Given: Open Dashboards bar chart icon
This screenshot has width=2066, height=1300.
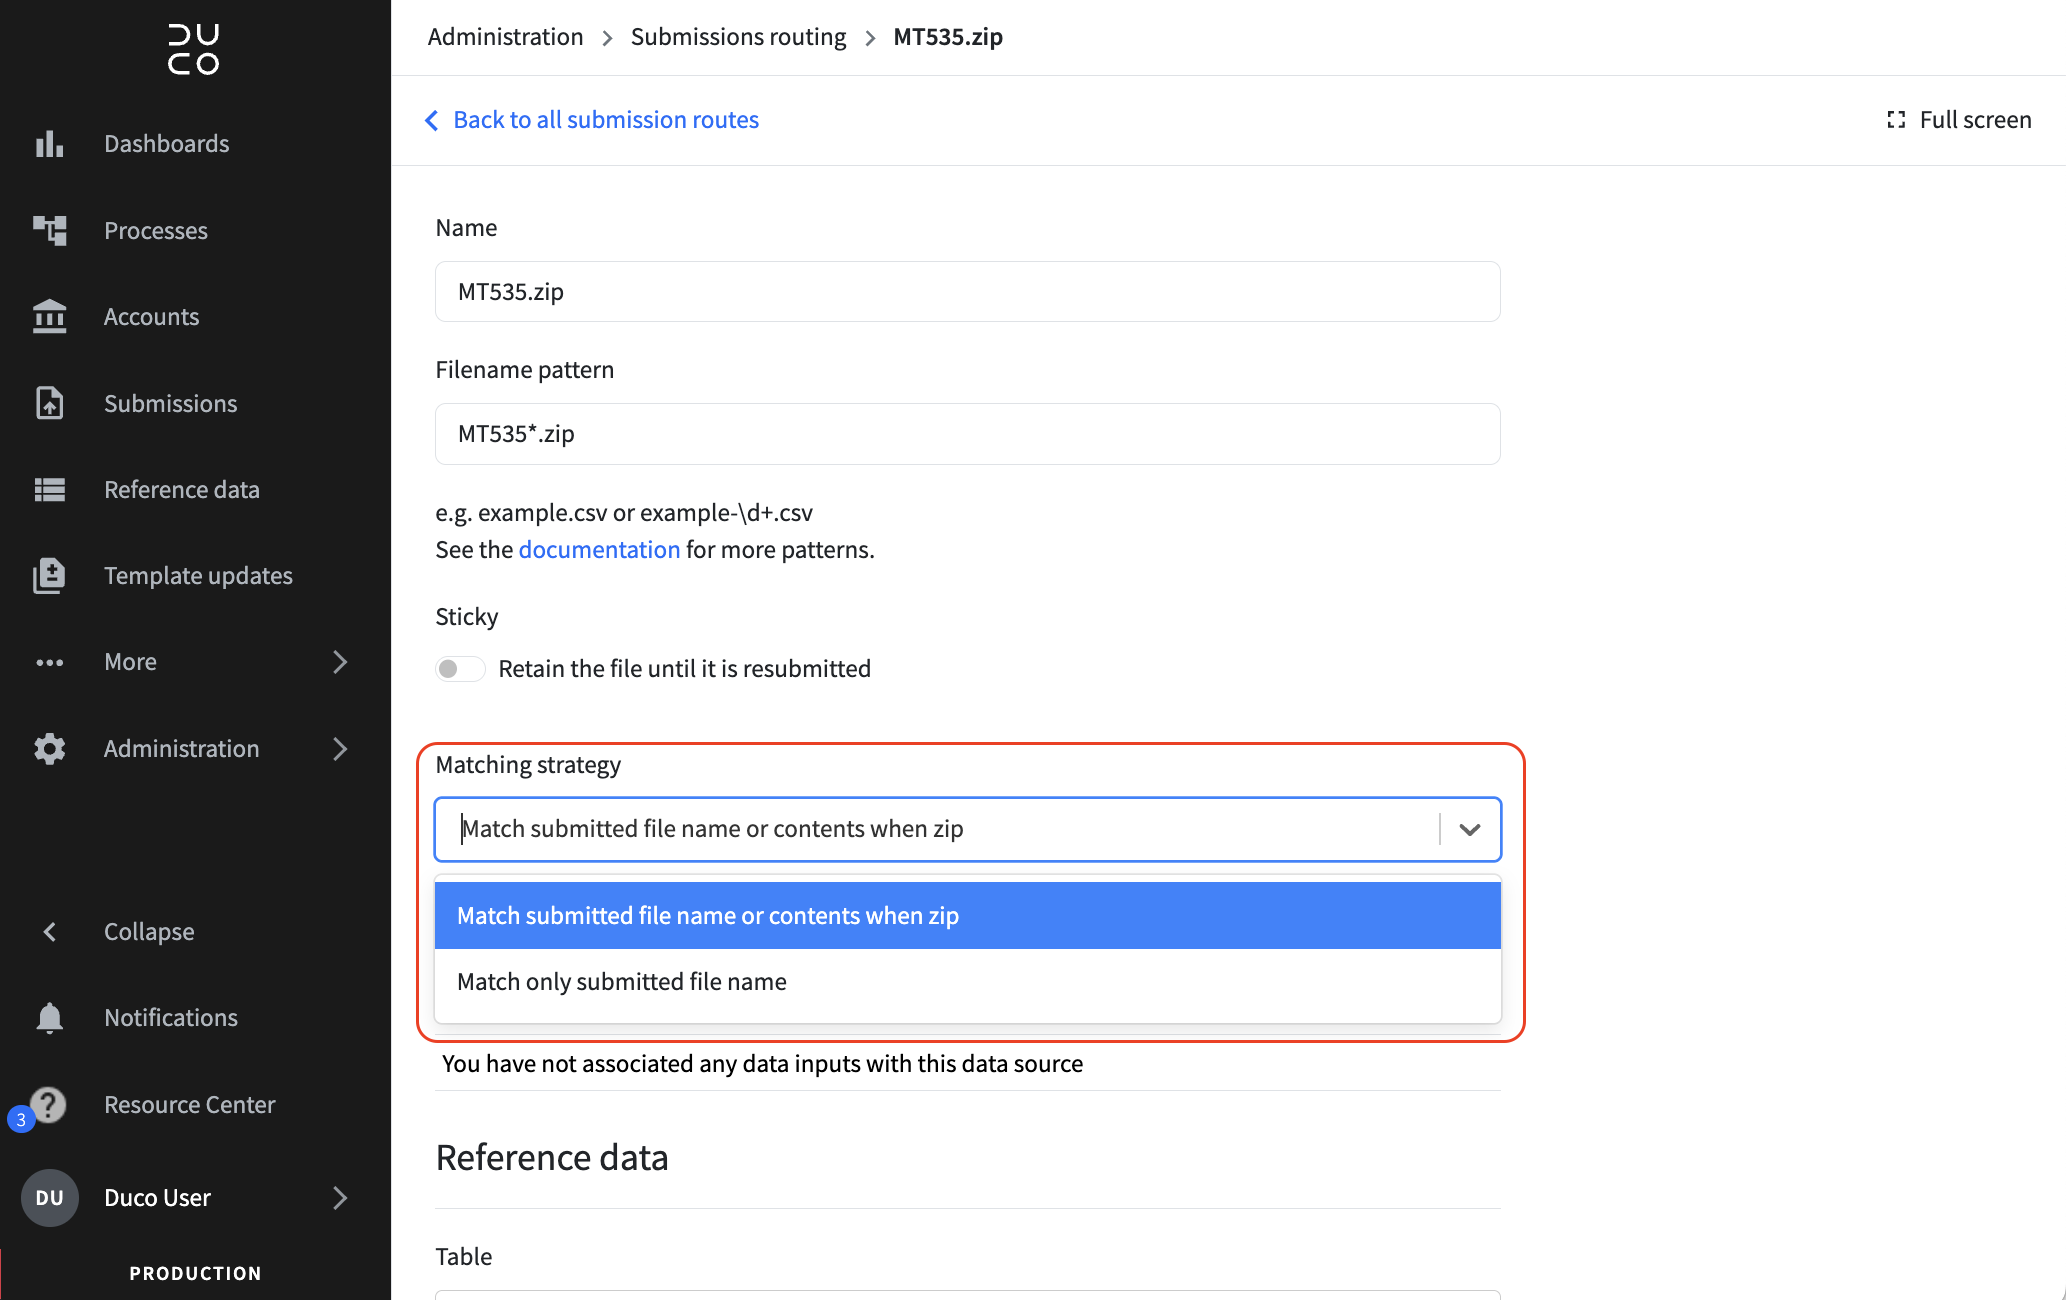Looking at the screenshot, I should coord(49,144).
